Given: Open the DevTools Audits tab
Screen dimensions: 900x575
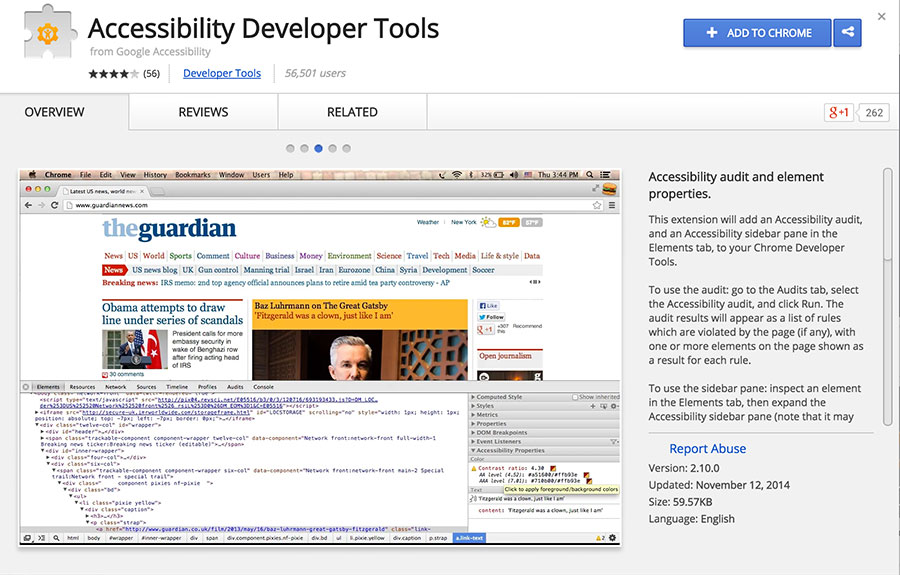Looking at the screenshot, I should coord(235,387).
